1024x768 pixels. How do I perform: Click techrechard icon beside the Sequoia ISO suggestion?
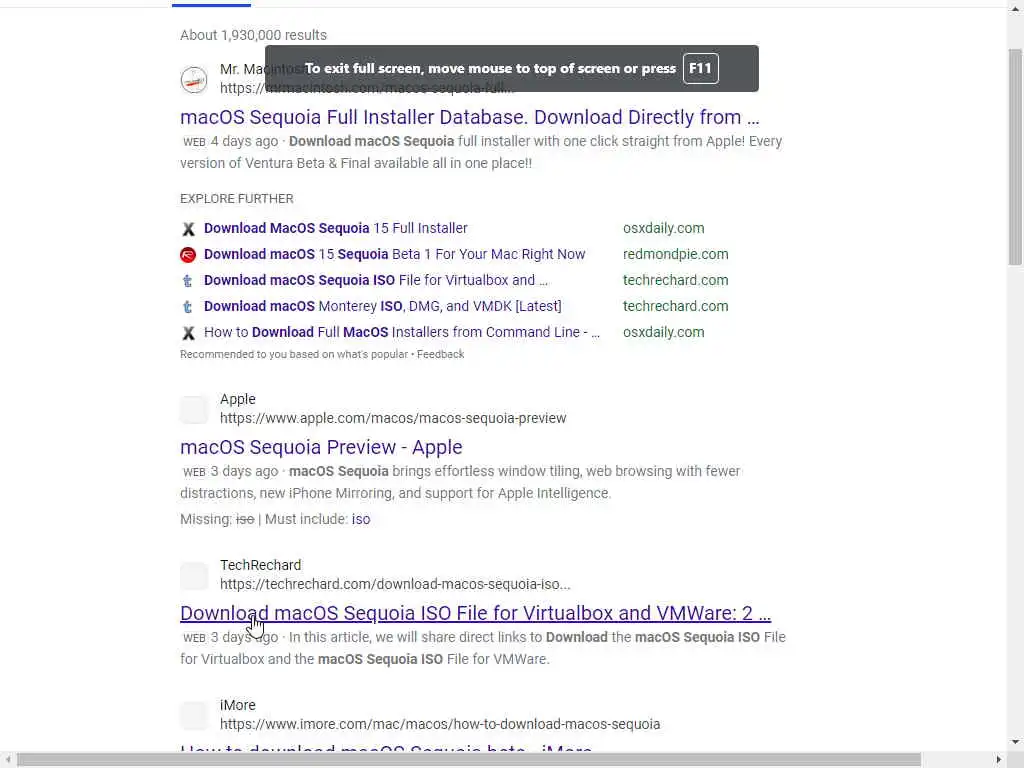(188, 281)
